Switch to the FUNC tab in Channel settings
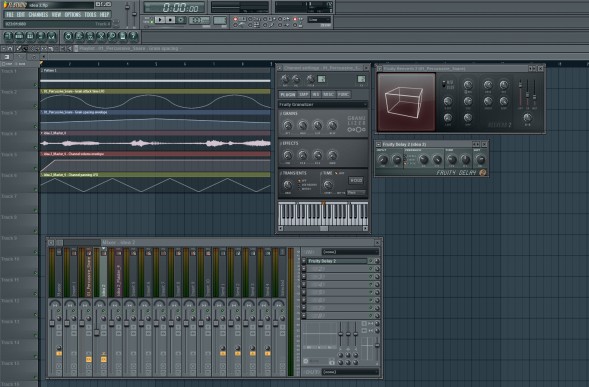The width and height of the screenshot is (589, 387). point(343,94)
